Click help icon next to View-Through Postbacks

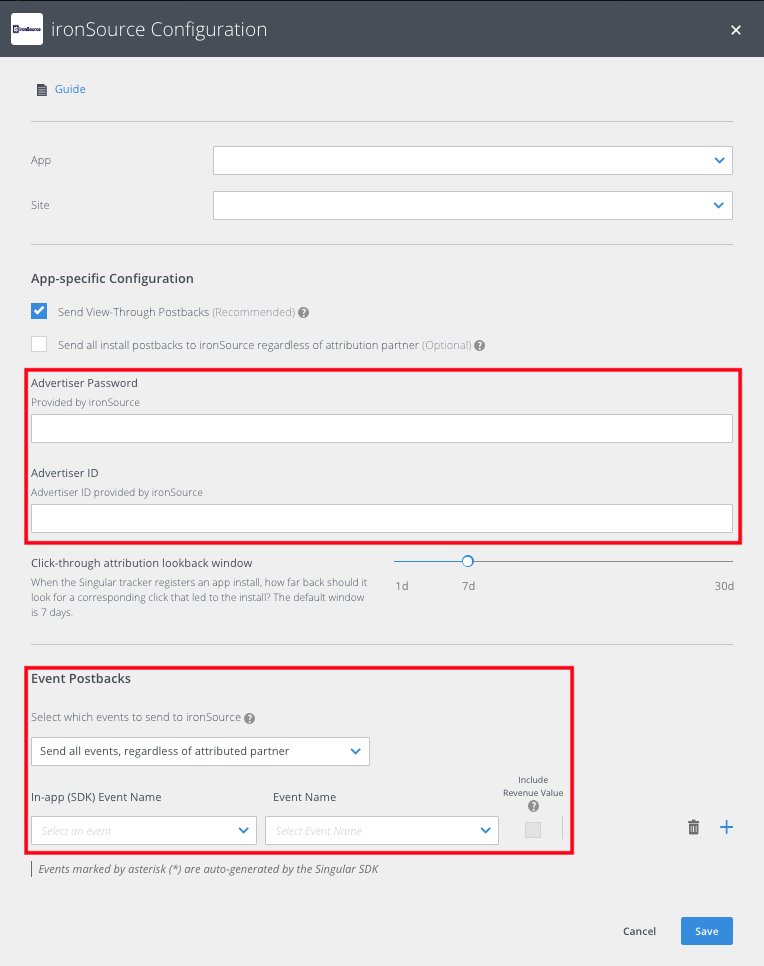(303, 312)
